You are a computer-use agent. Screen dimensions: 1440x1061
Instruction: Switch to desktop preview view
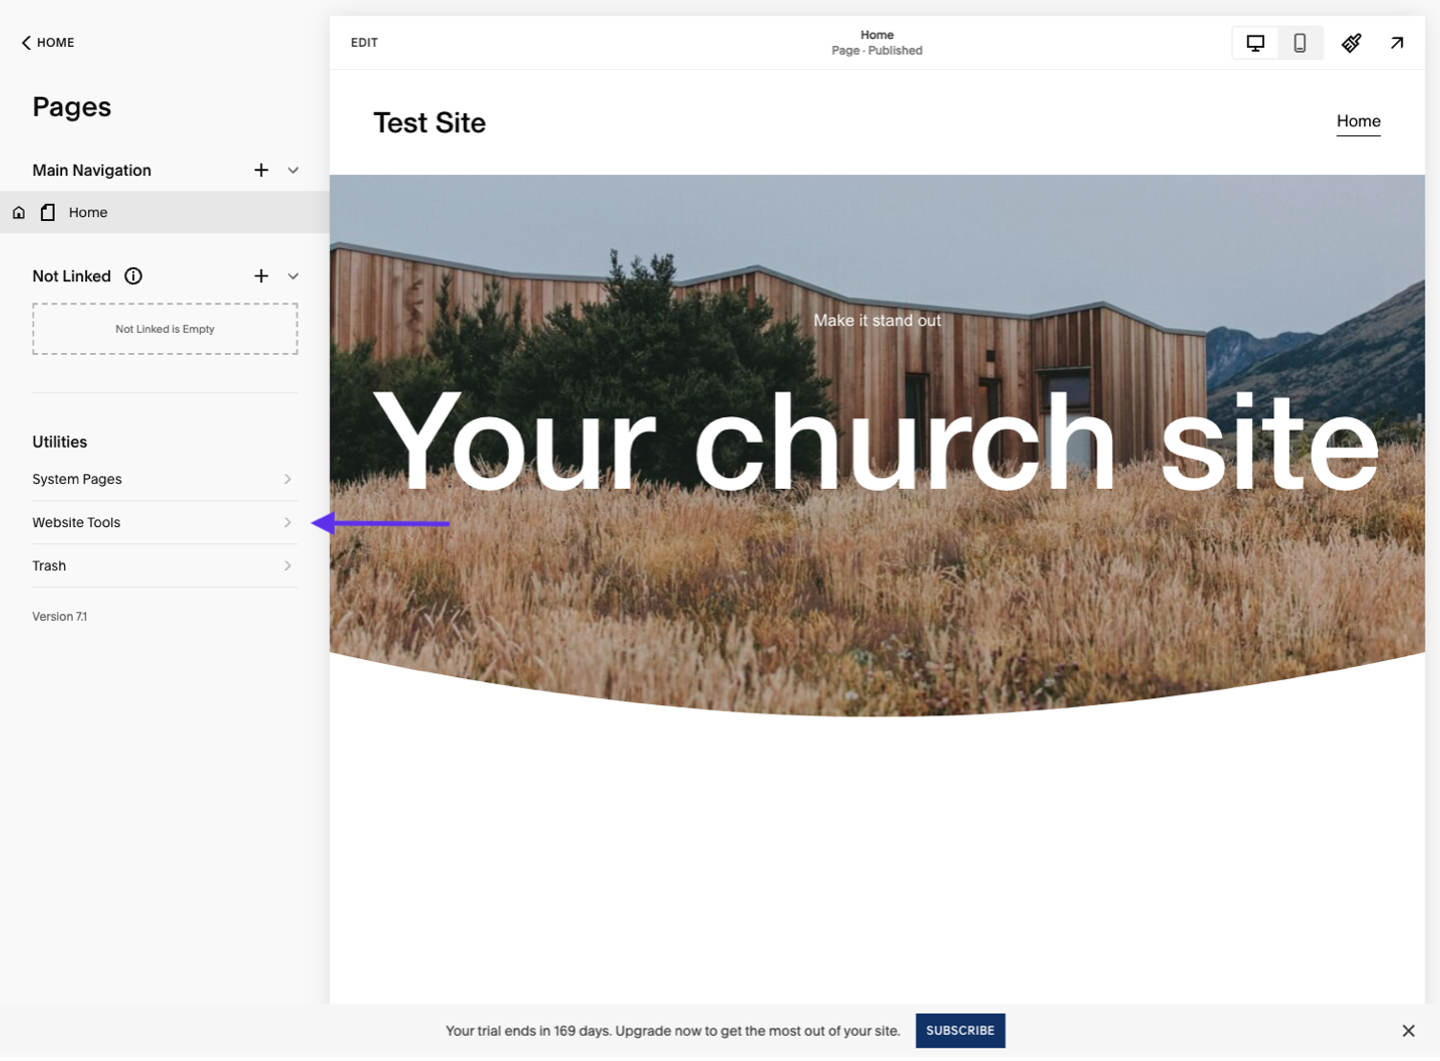[1255, 43]
